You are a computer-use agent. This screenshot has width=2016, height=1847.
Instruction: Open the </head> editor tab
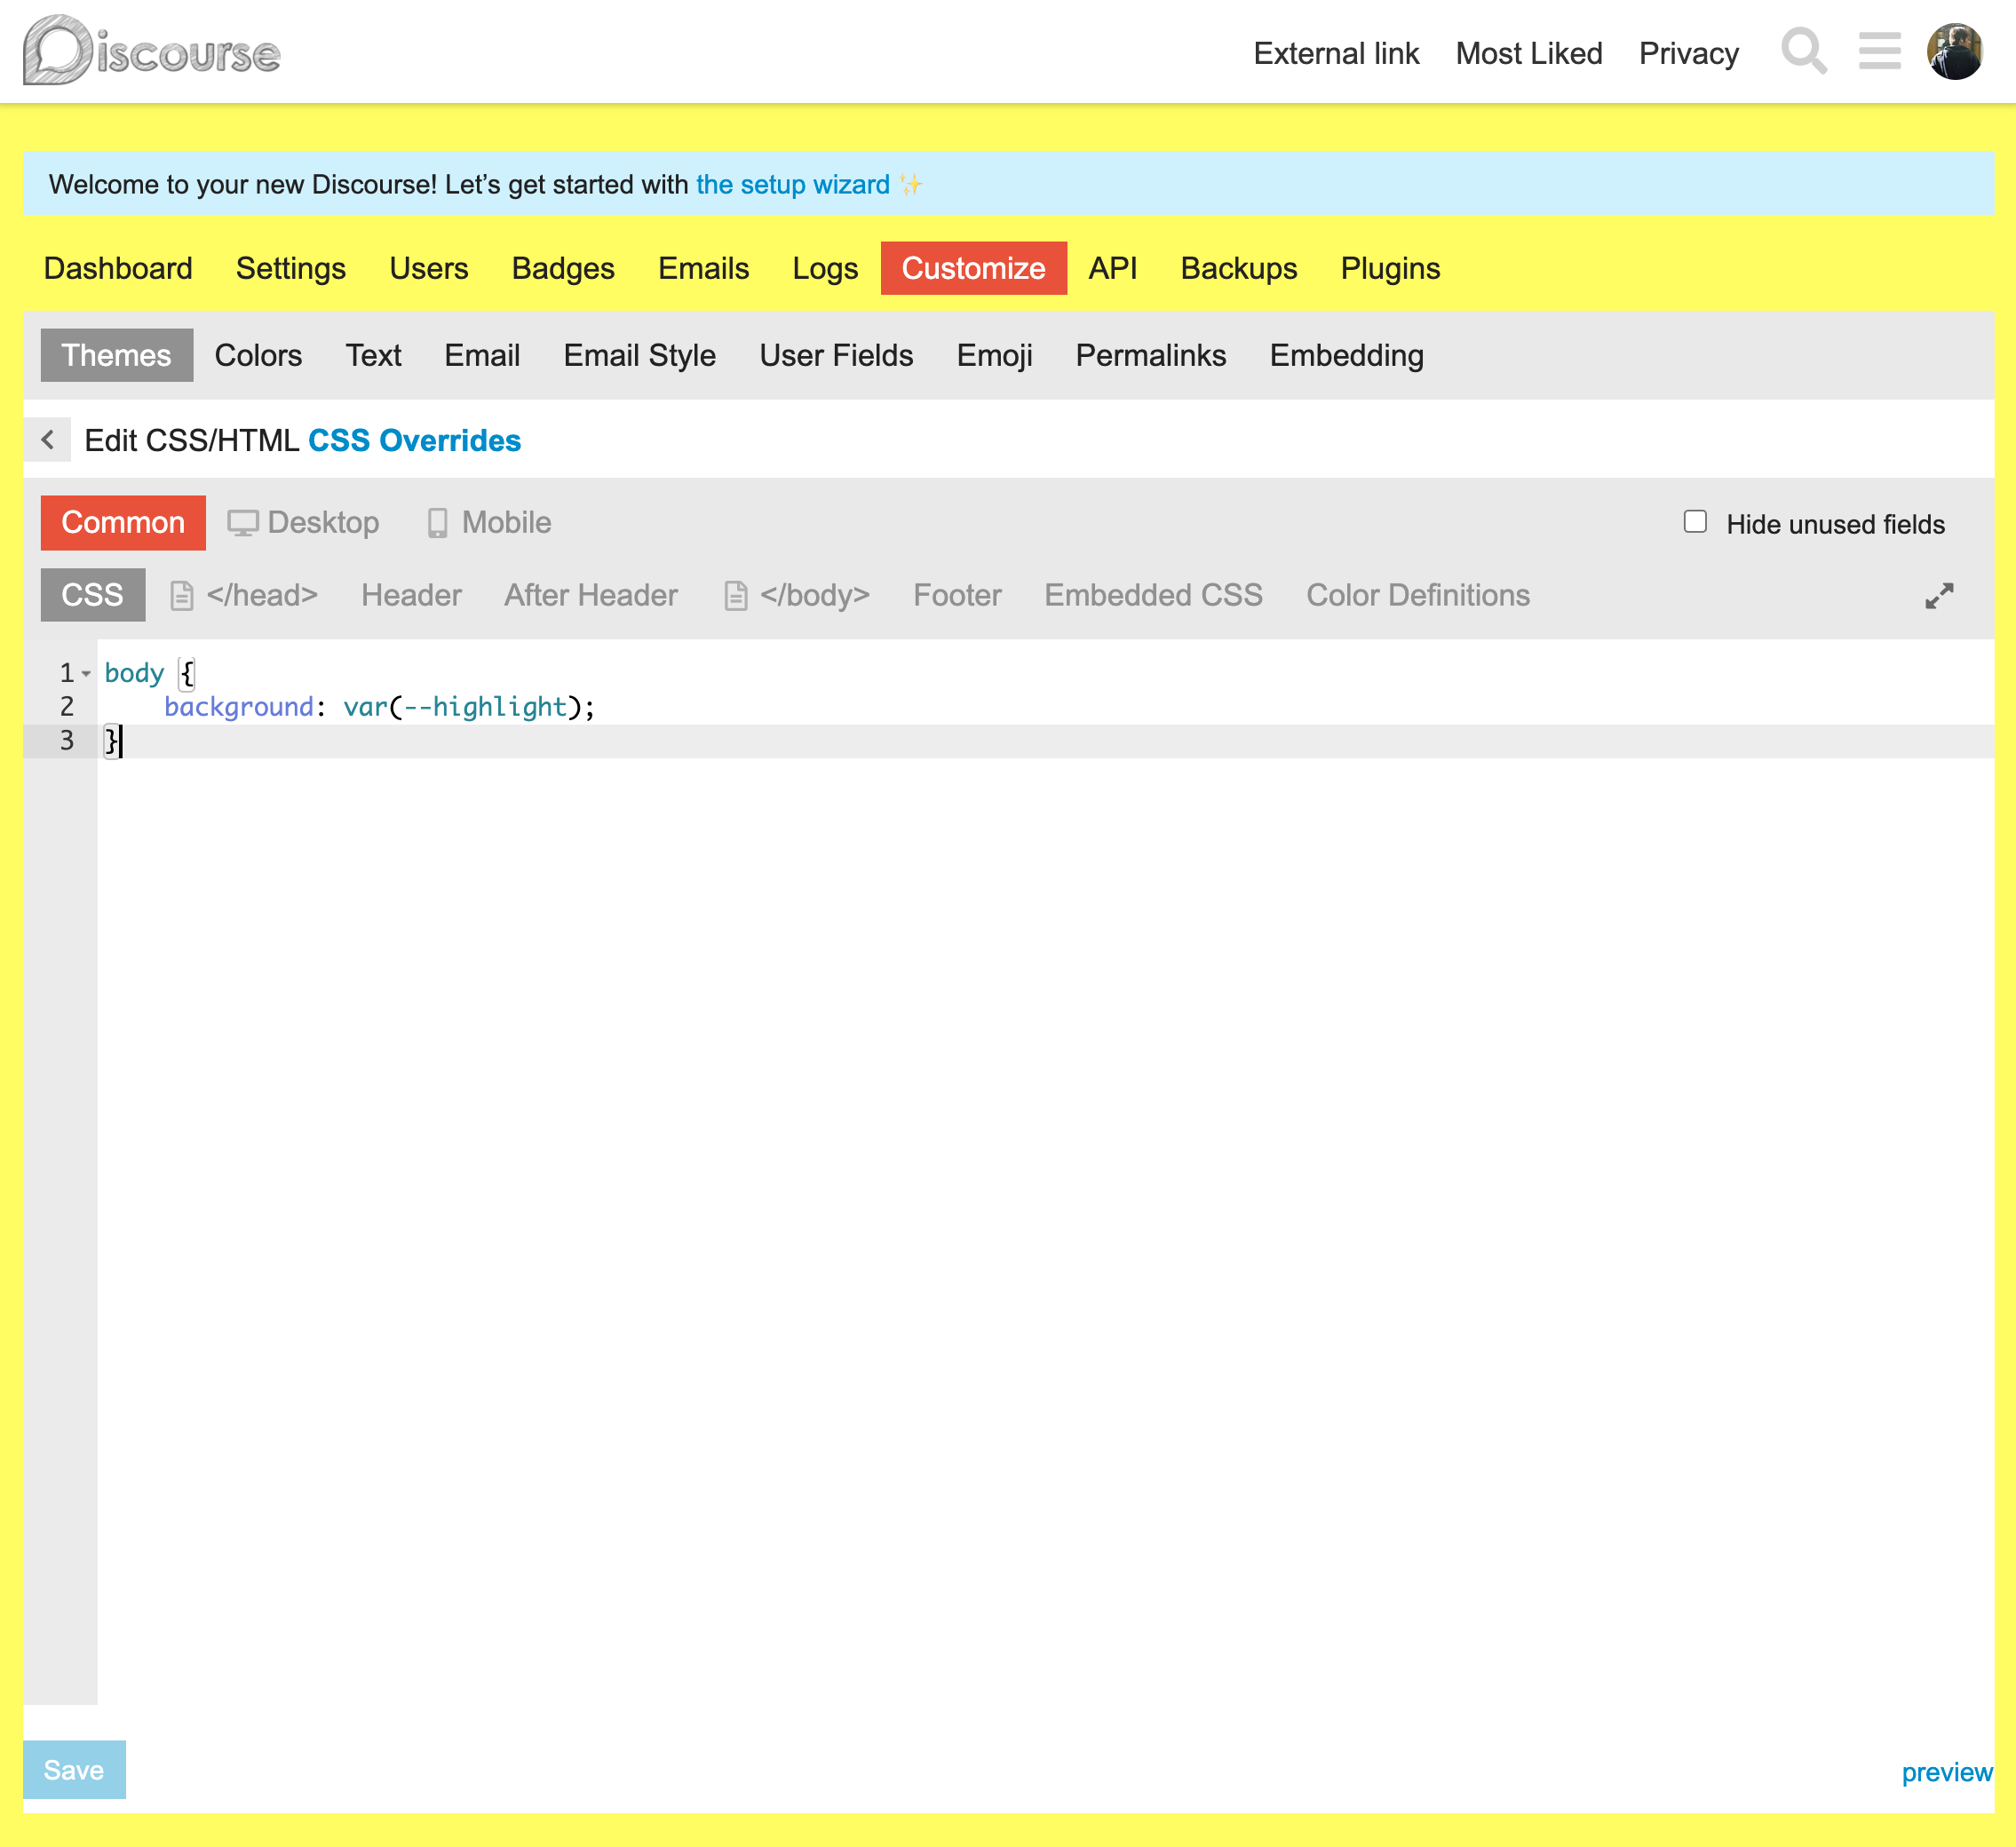coord(245,596)
